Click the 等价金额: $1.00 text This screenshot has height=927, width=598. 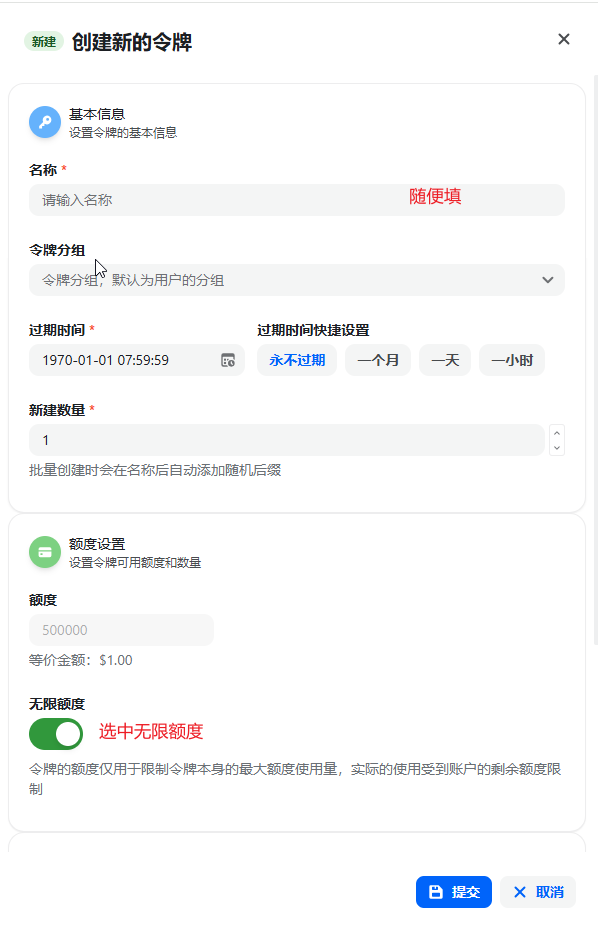tap(80, 660)
